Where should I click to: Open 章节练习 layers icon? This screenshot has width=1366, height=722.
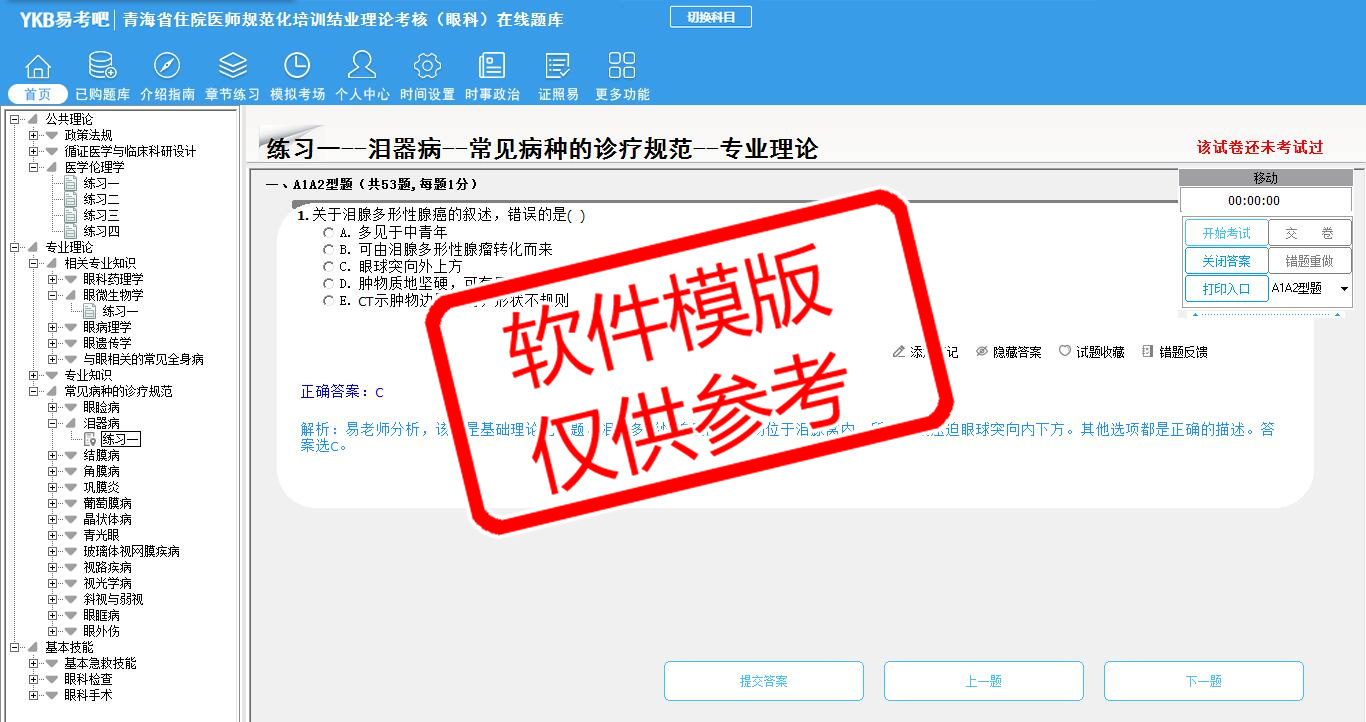[232, 68]
